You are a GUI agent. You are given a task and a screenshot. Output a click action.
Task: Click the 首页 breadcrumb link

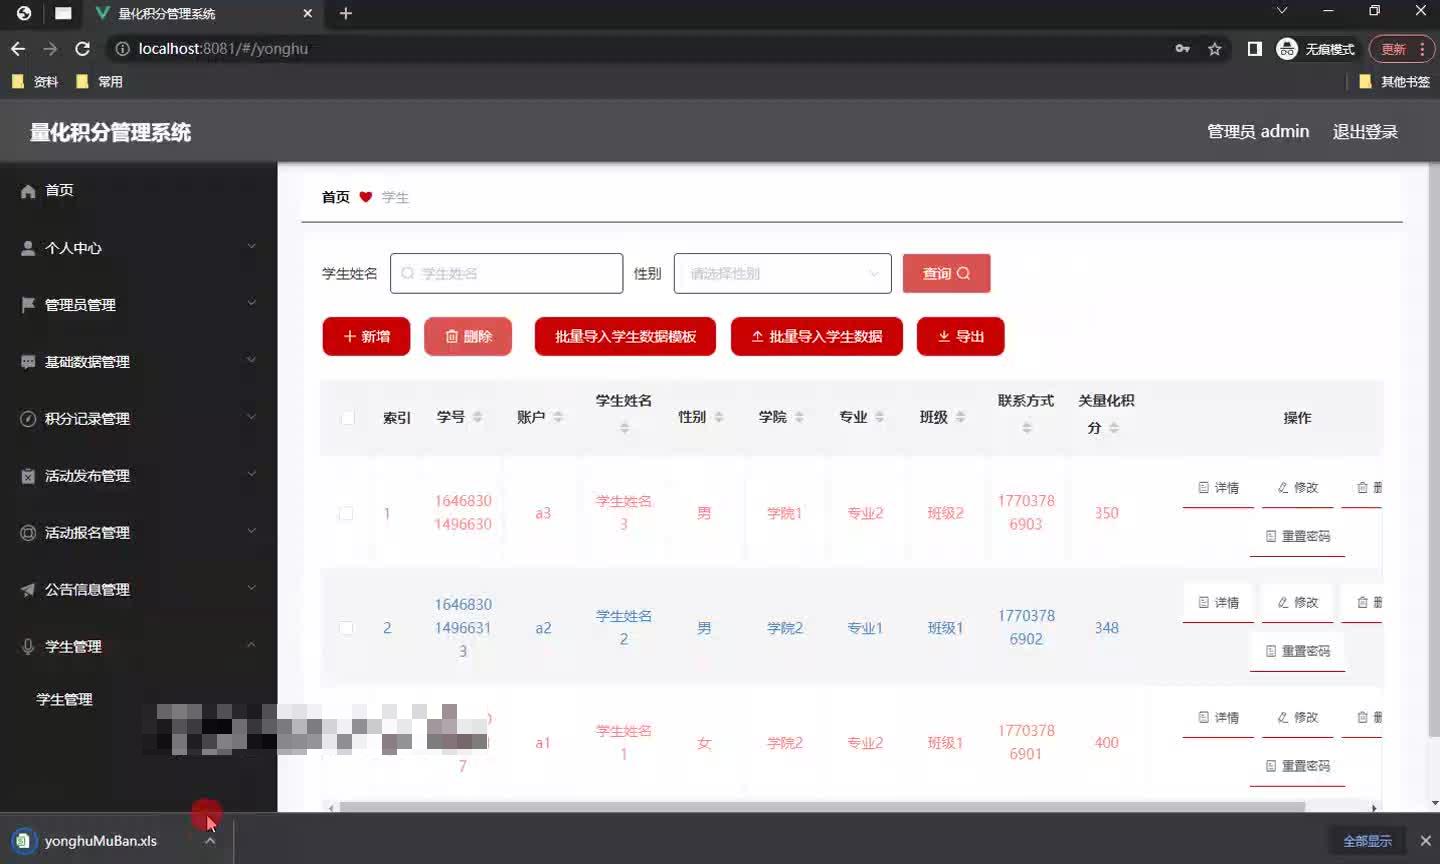click(335, 197)
